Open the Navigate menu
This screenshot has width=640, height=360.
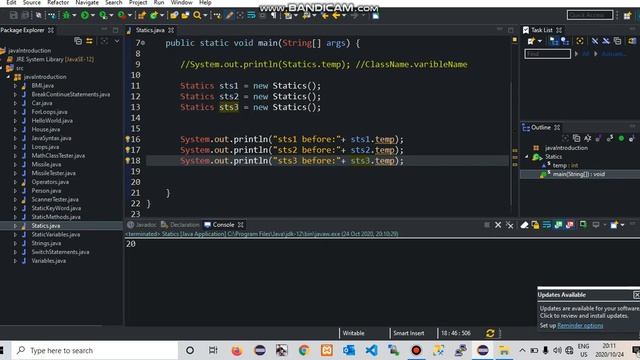(87, 2)
